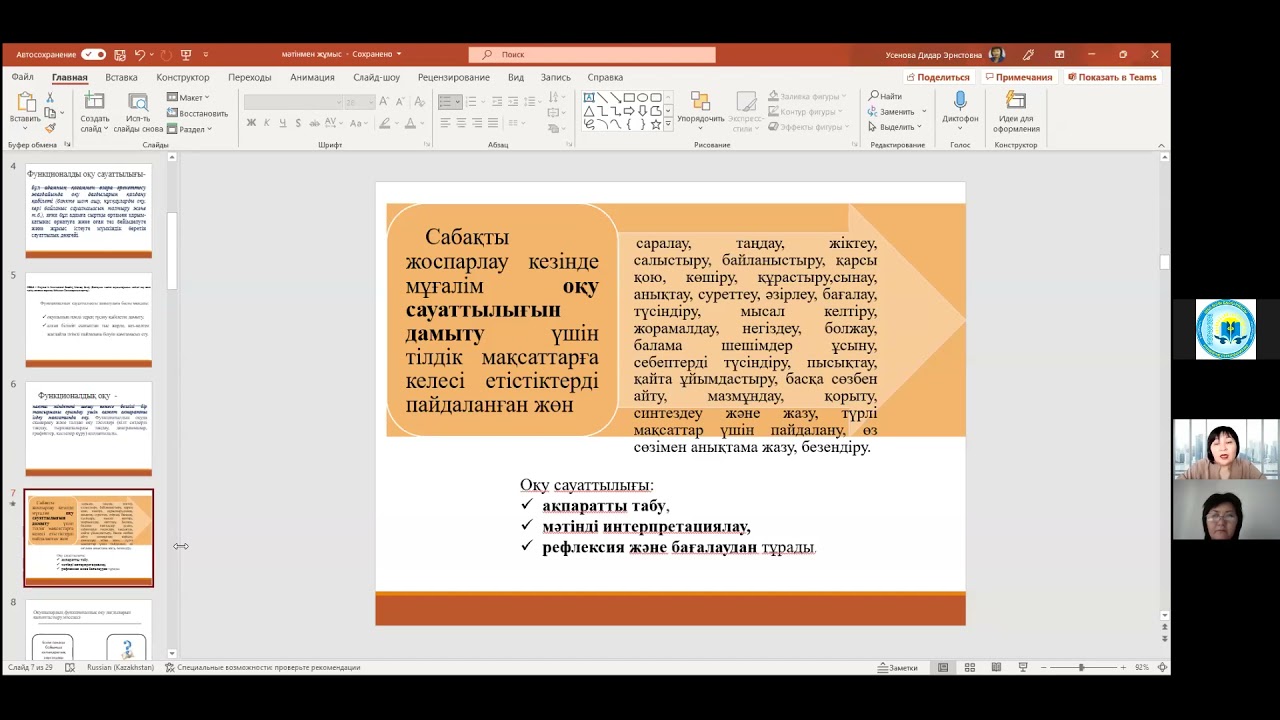Click the Undo arrow in quick access toolbar
Screen dimensions: 1280x720
click(x=140, y=54)
